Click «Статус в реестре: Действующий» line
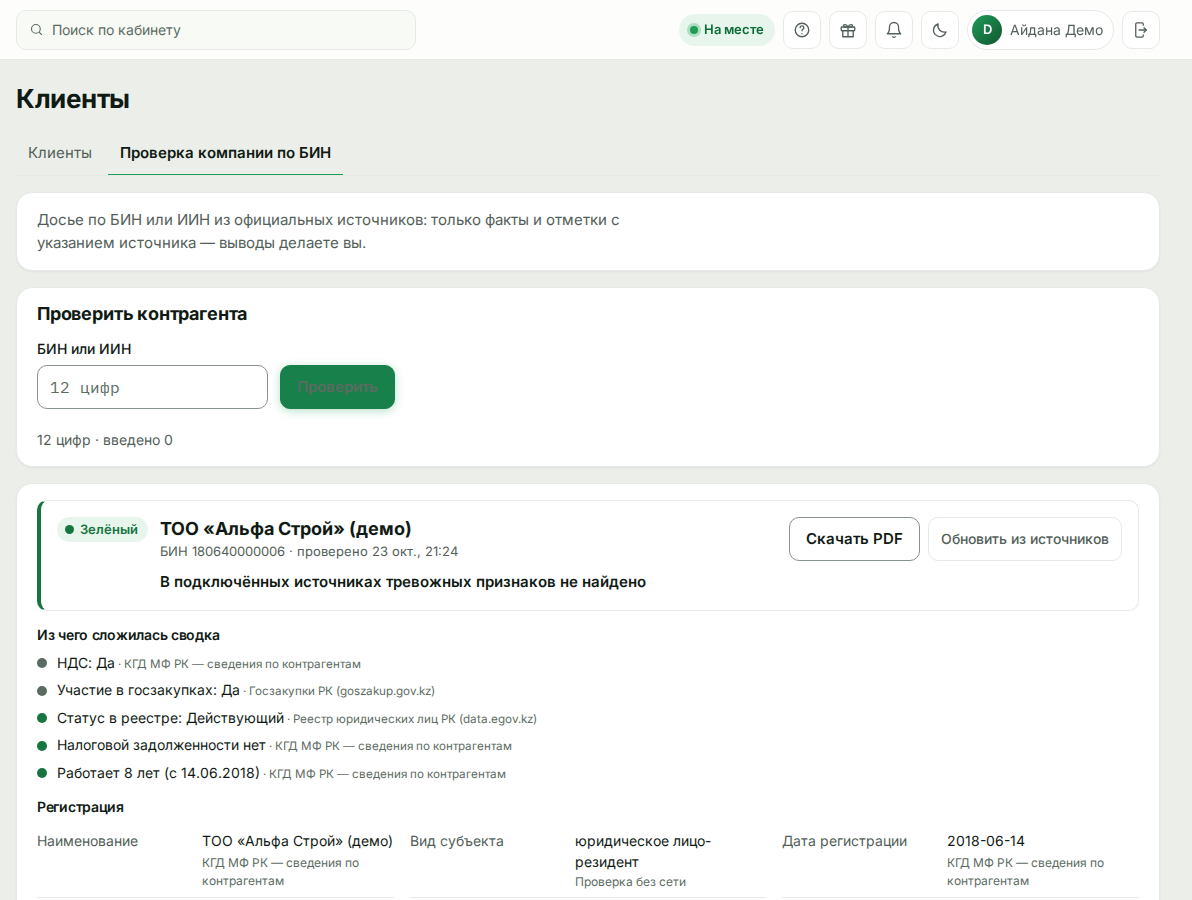The width and height of the screenshot is (1192, 900). click(170, 718)
